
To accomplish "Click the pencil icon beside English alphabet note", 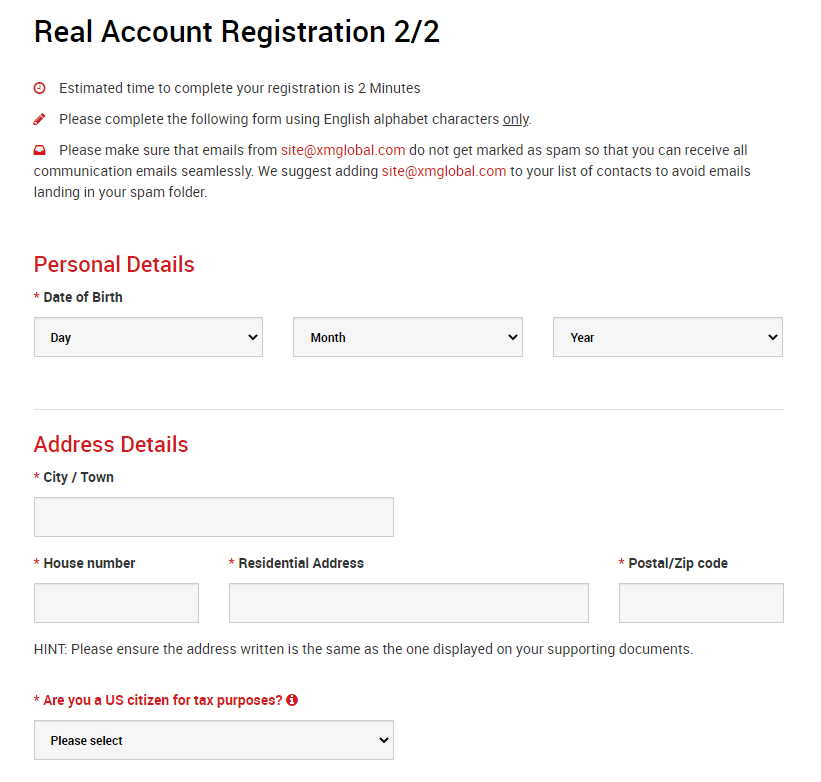I will pos(40,119).
